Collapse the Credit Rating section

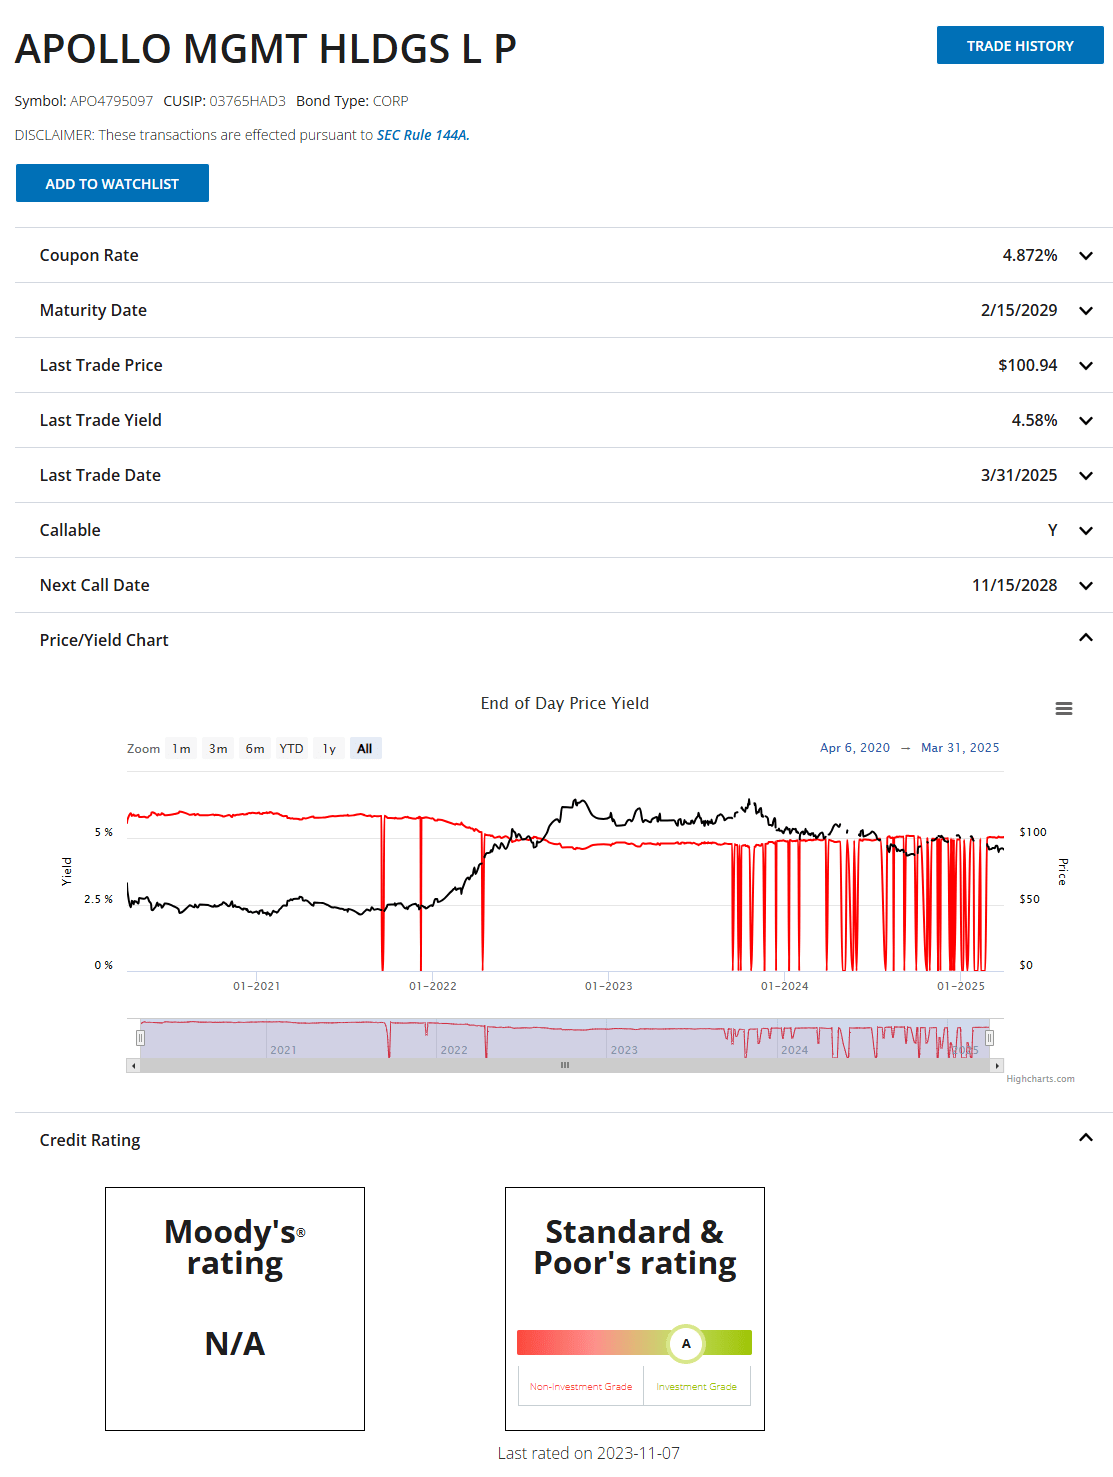[x=1086, y=1137]
